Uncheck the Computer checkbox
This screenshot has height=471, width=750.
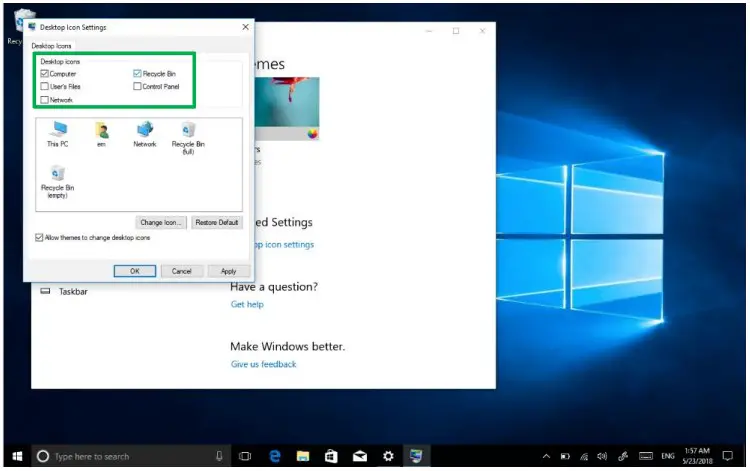44,74
